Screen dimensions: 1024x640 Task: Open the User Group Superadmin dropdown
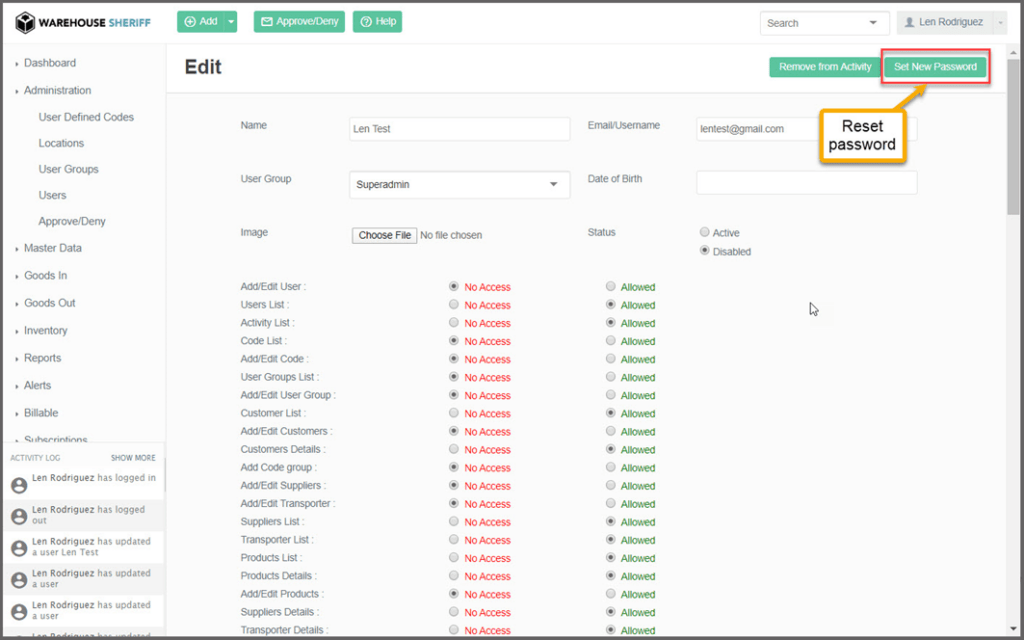(x=459, y=185)
